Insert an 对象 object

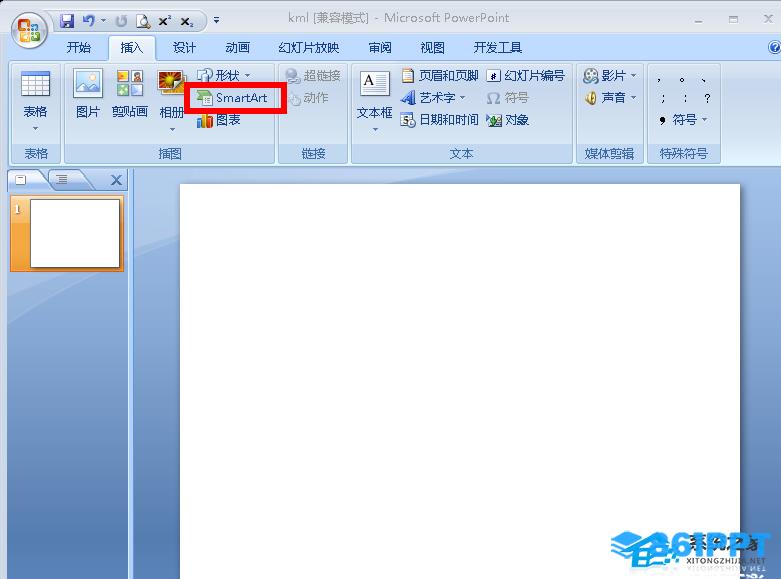[508, 120]
